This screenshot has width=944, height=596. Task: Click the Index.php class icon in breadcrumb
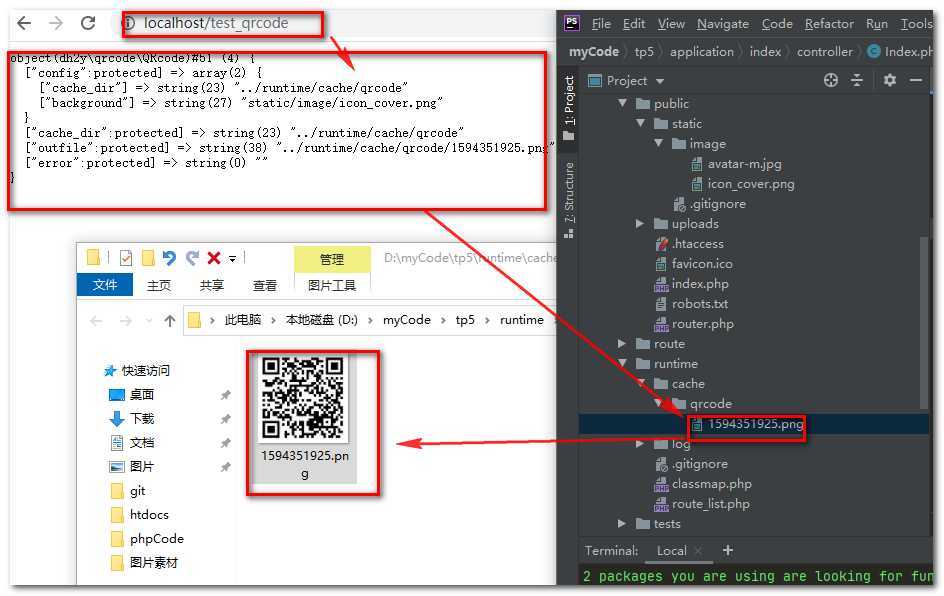874,52
